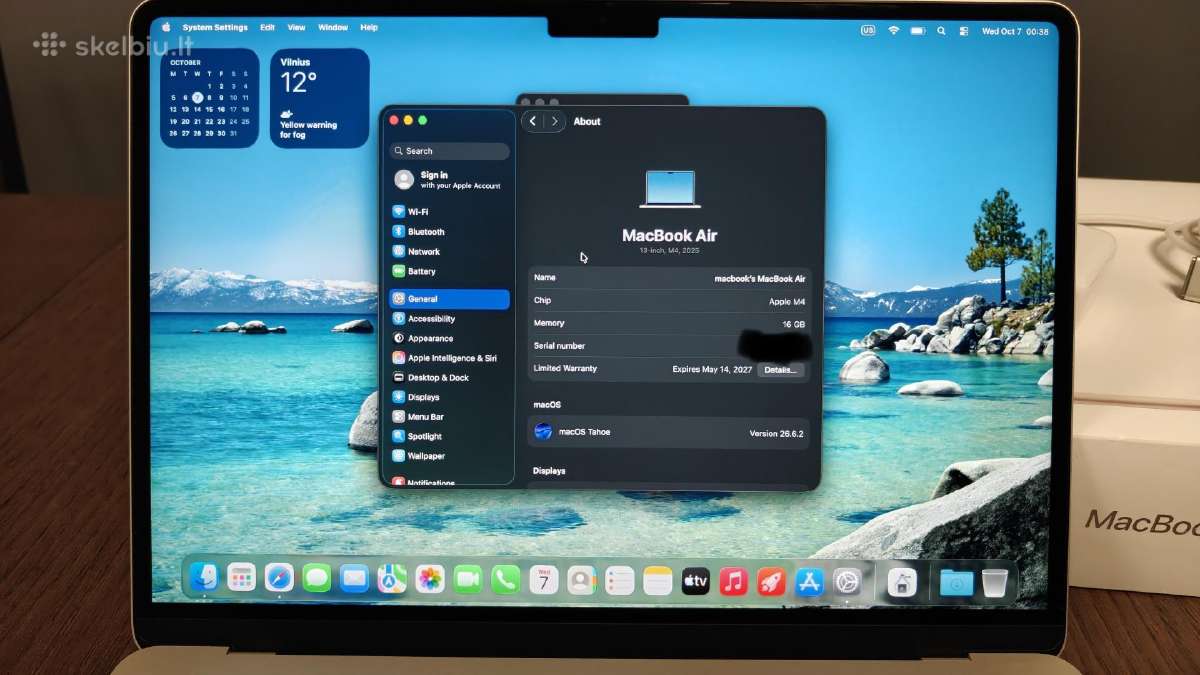This screenshot has height=675, width=1200.
Task: Click the Wed Oct 7 date and time
Action: (x=1015, y=32)
